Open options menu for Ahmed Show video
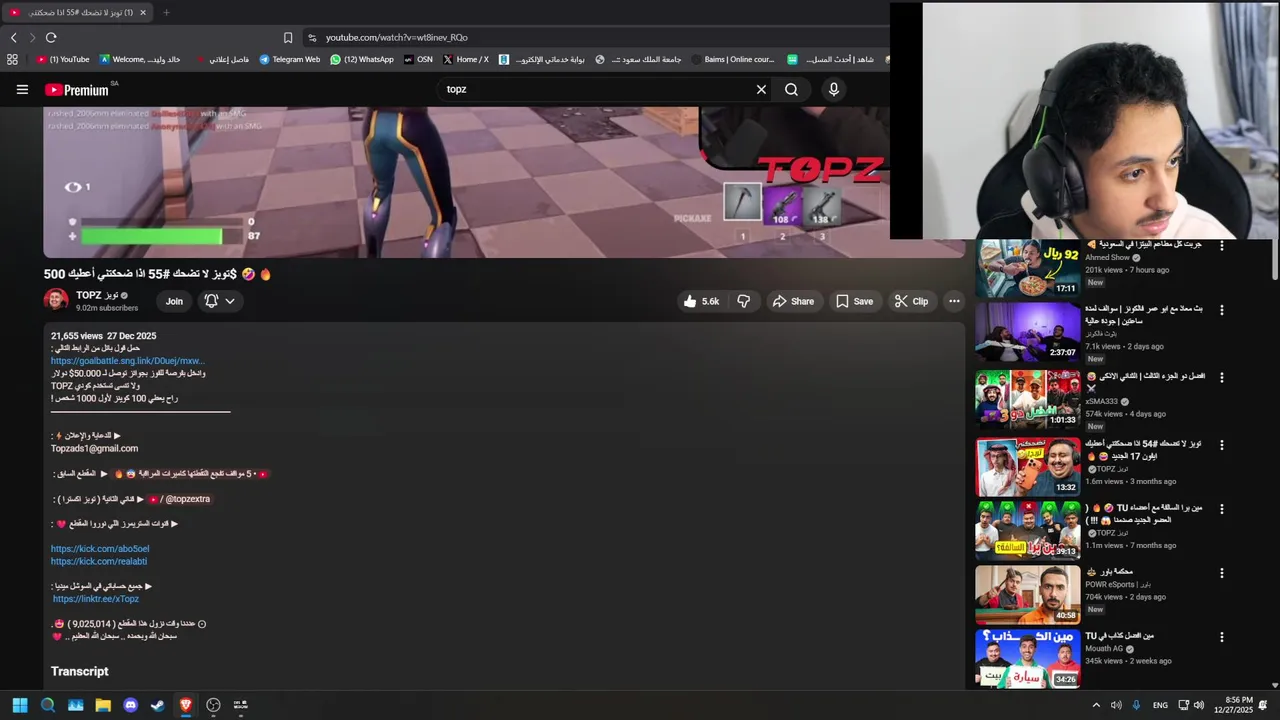1280x720 pixels. point(1221,246)
